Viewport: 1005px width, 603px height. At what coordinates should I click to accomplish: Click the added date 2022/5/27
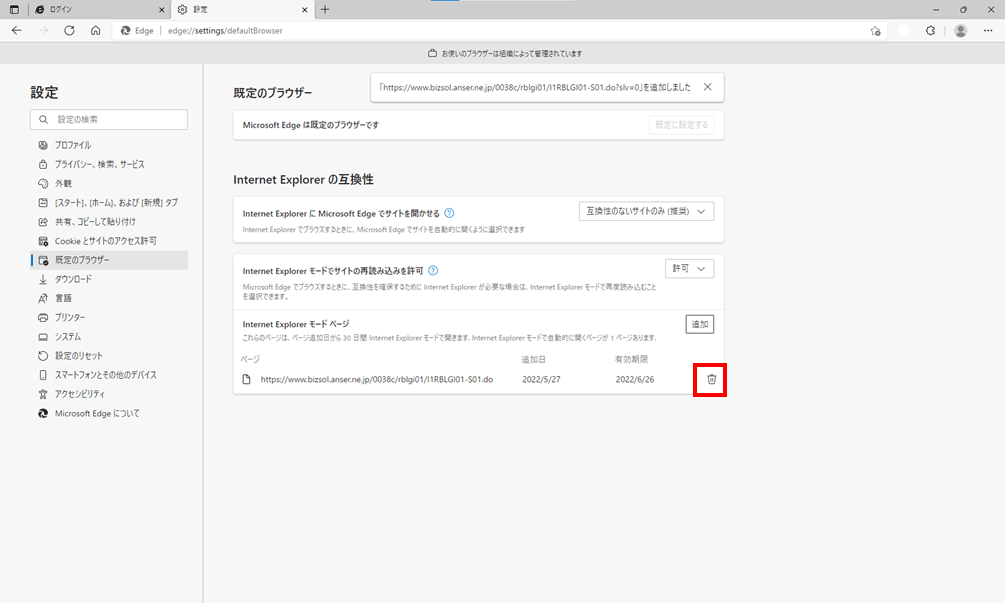[541, 379]
